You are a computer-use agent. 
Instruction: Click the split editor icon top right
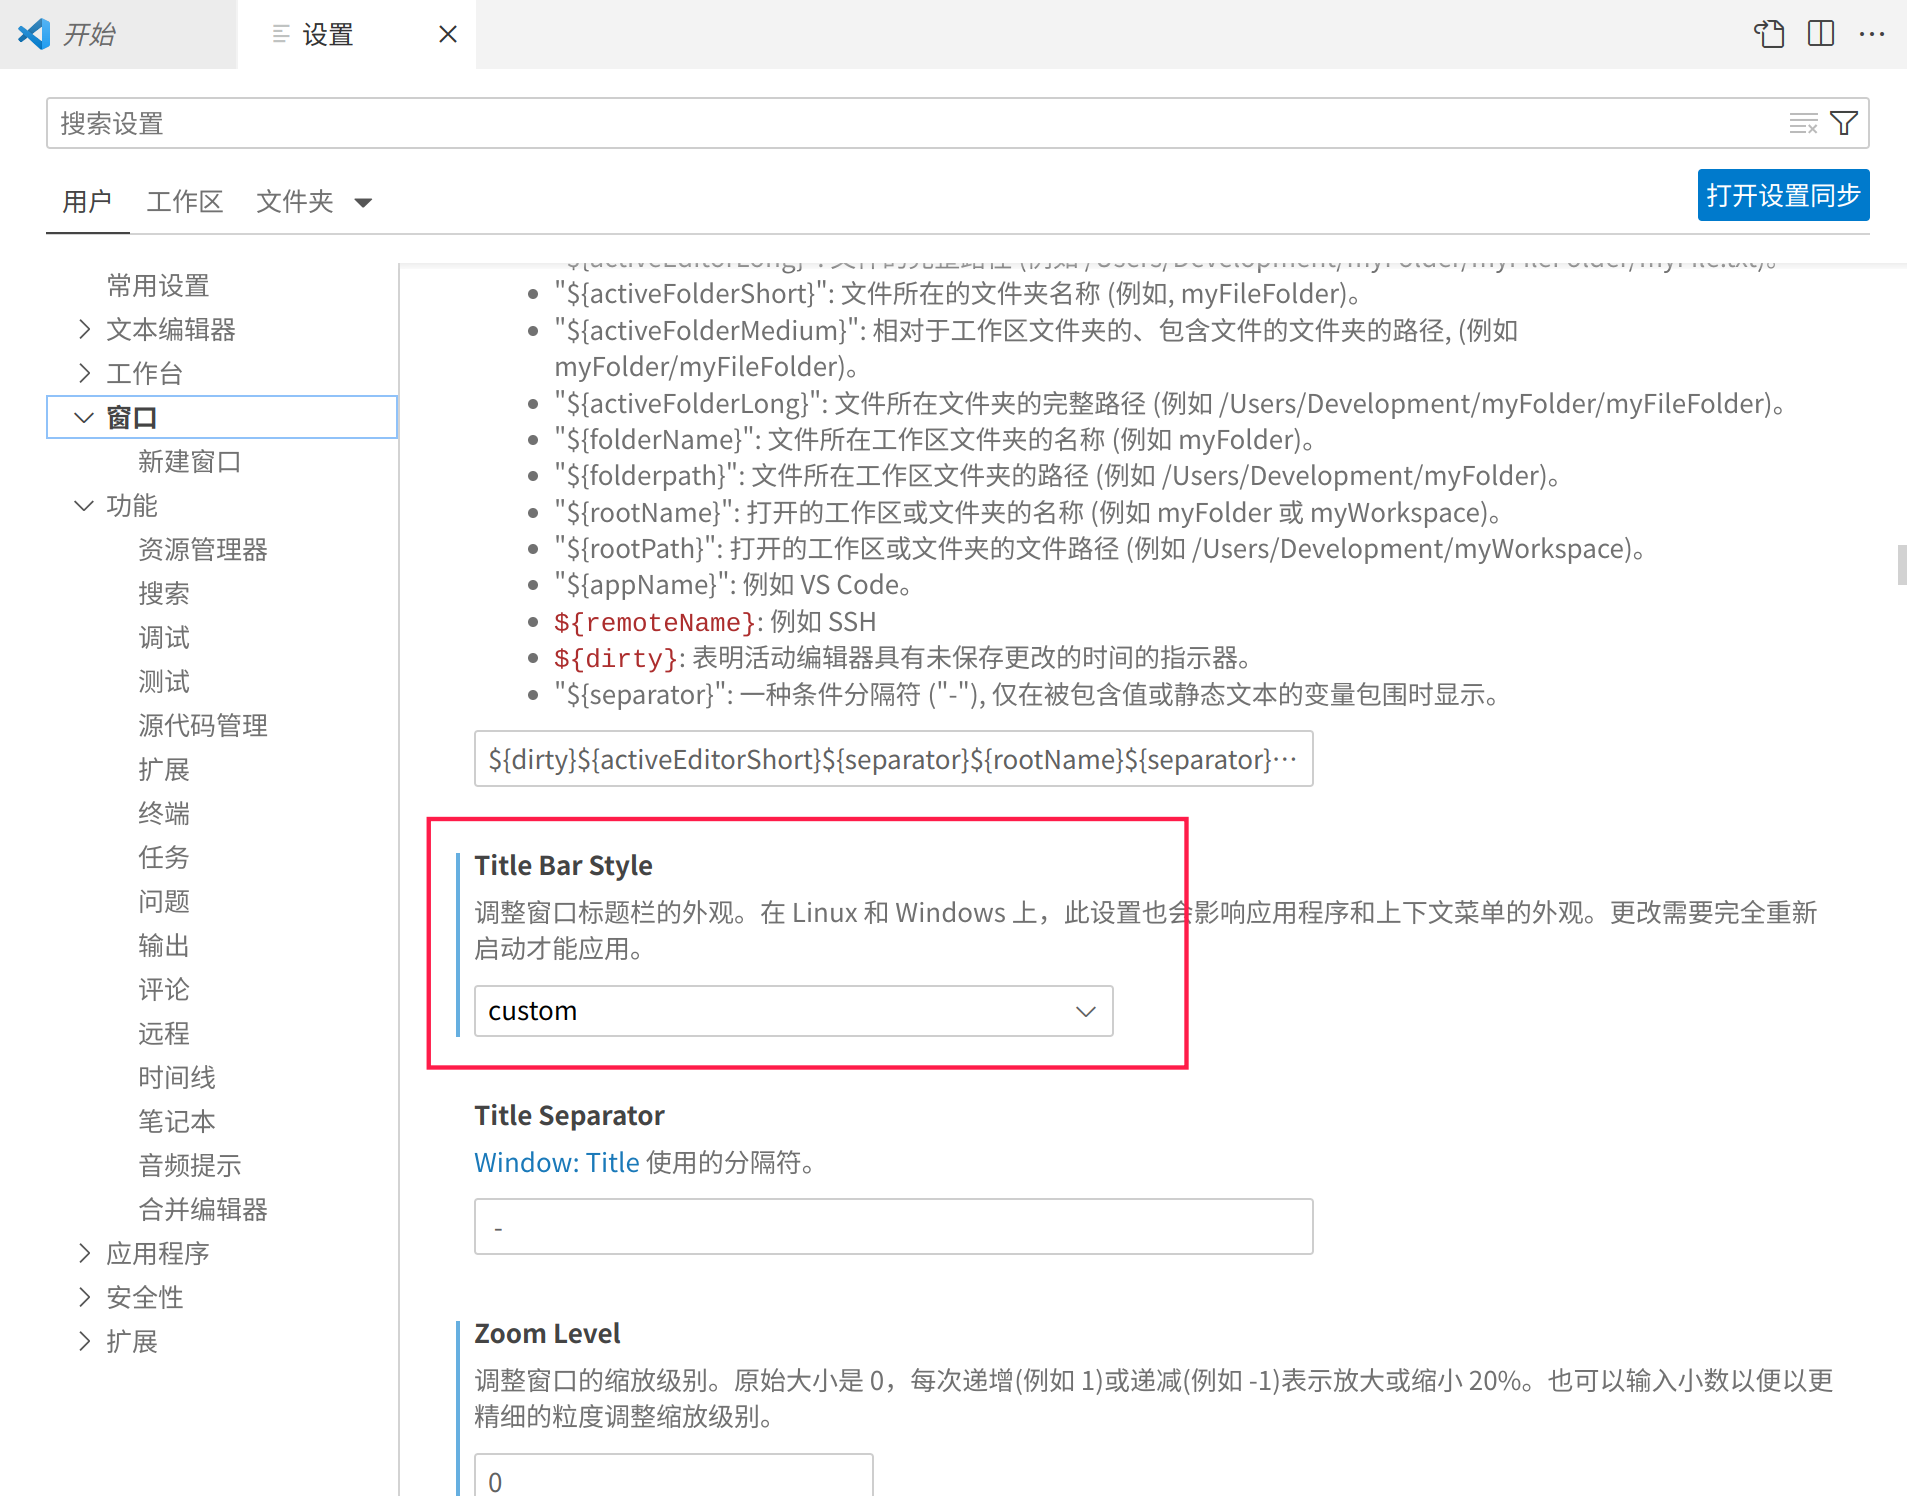tap(1820, 33)
